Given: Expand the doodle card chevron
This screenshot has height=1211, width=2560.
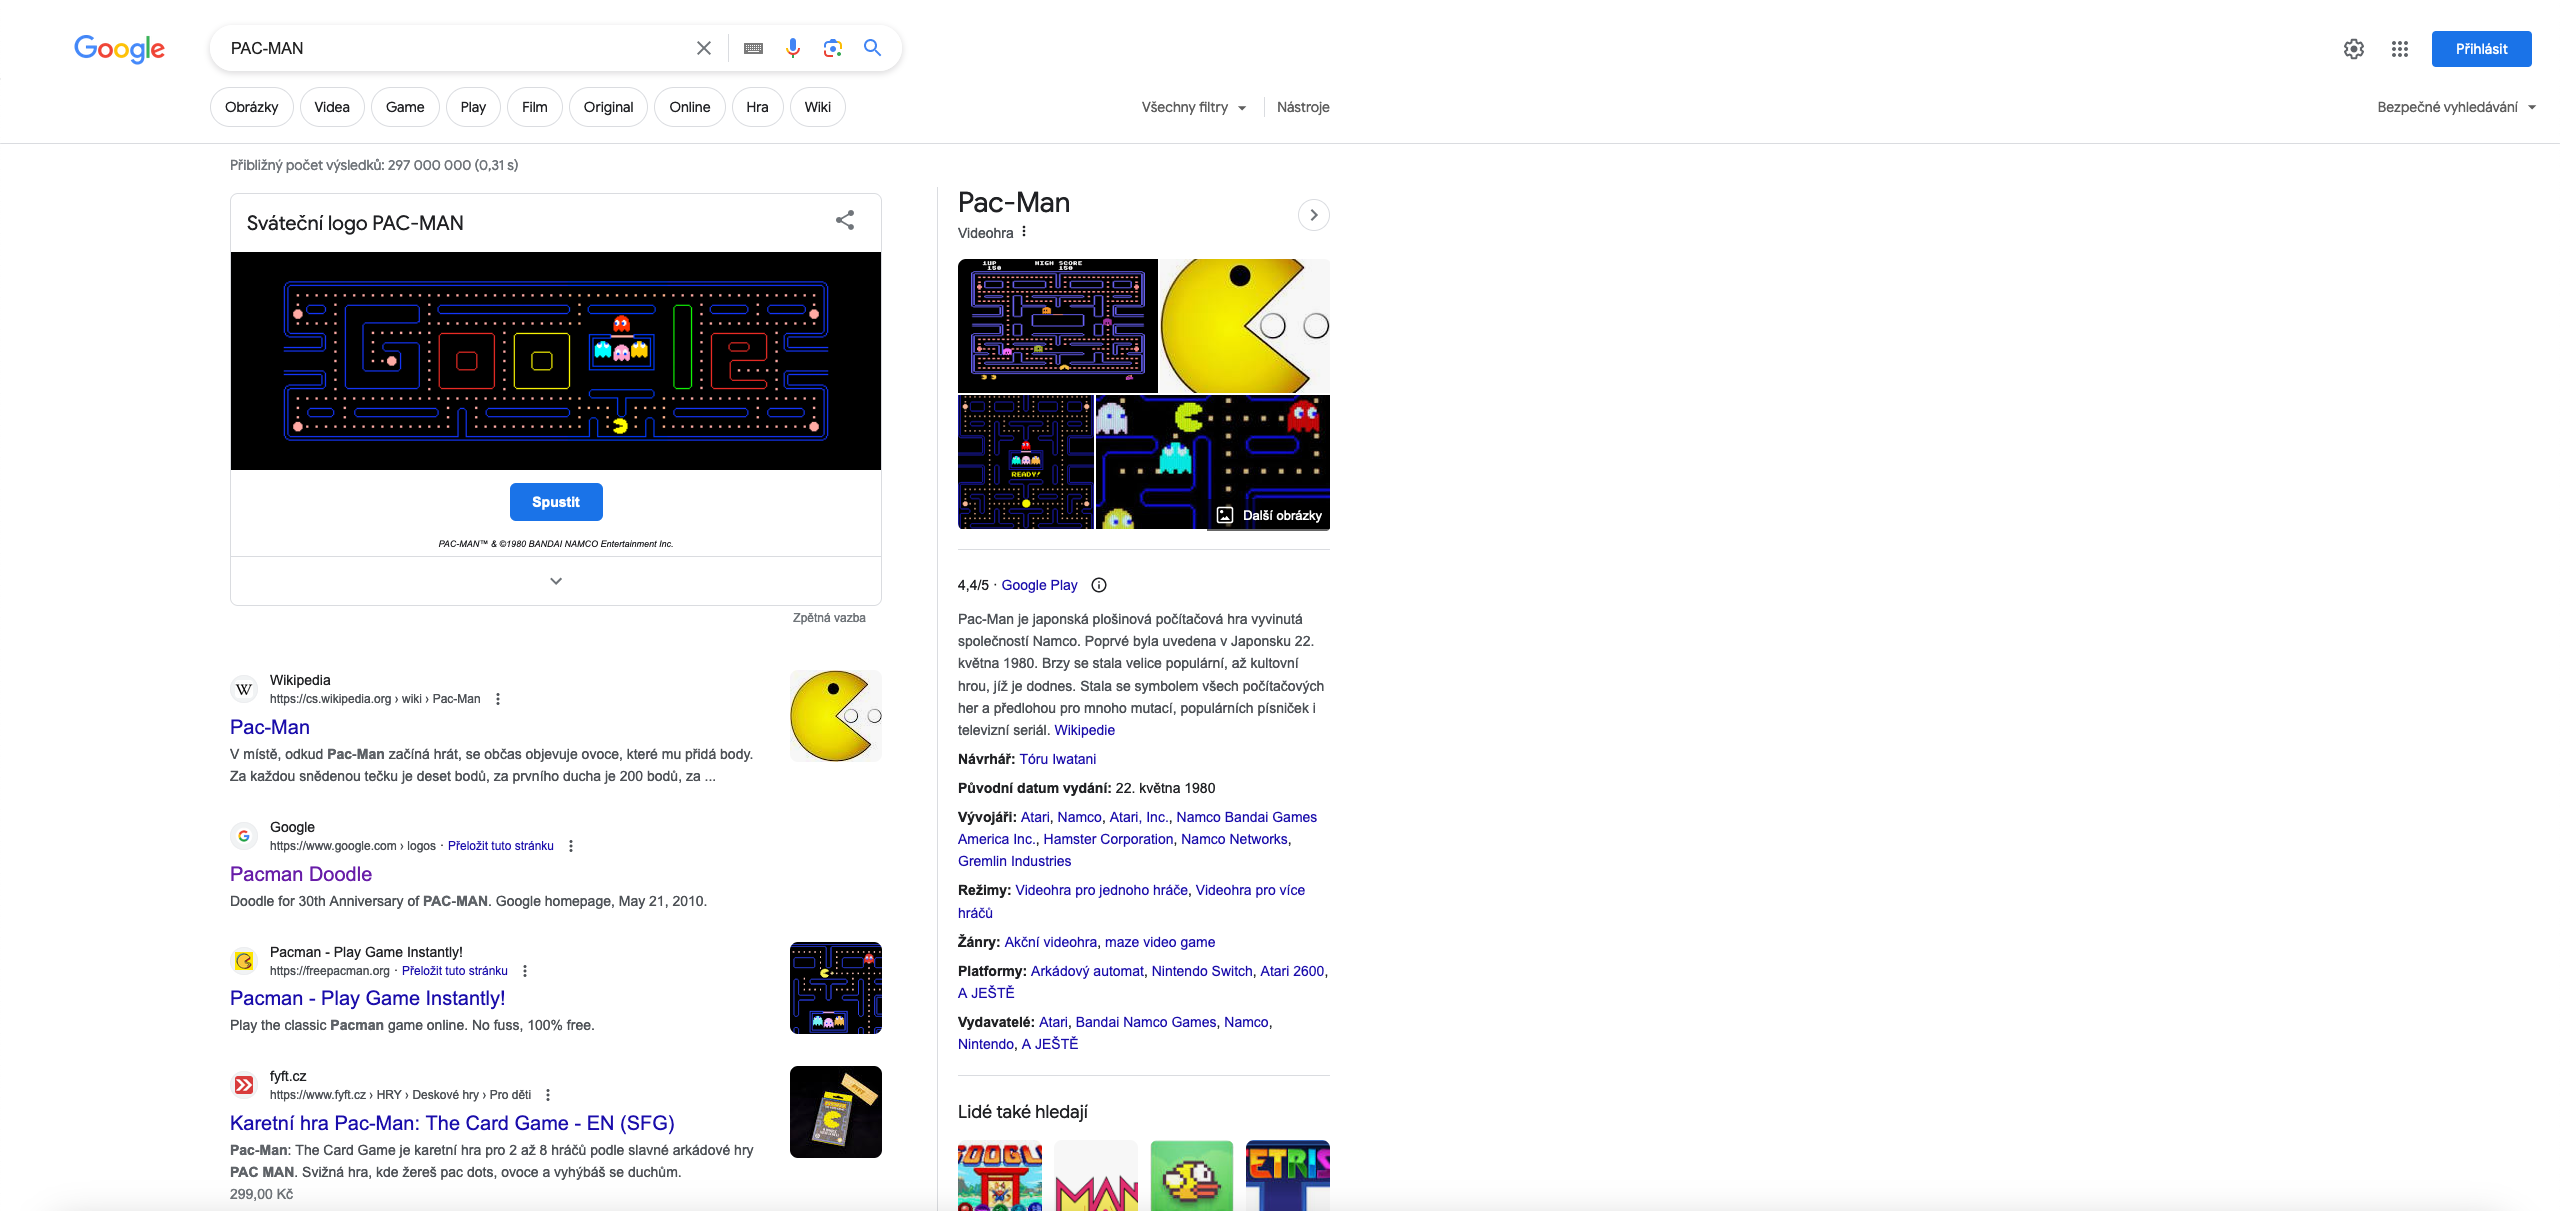Looking at the screenshot, I should (556, 581).
